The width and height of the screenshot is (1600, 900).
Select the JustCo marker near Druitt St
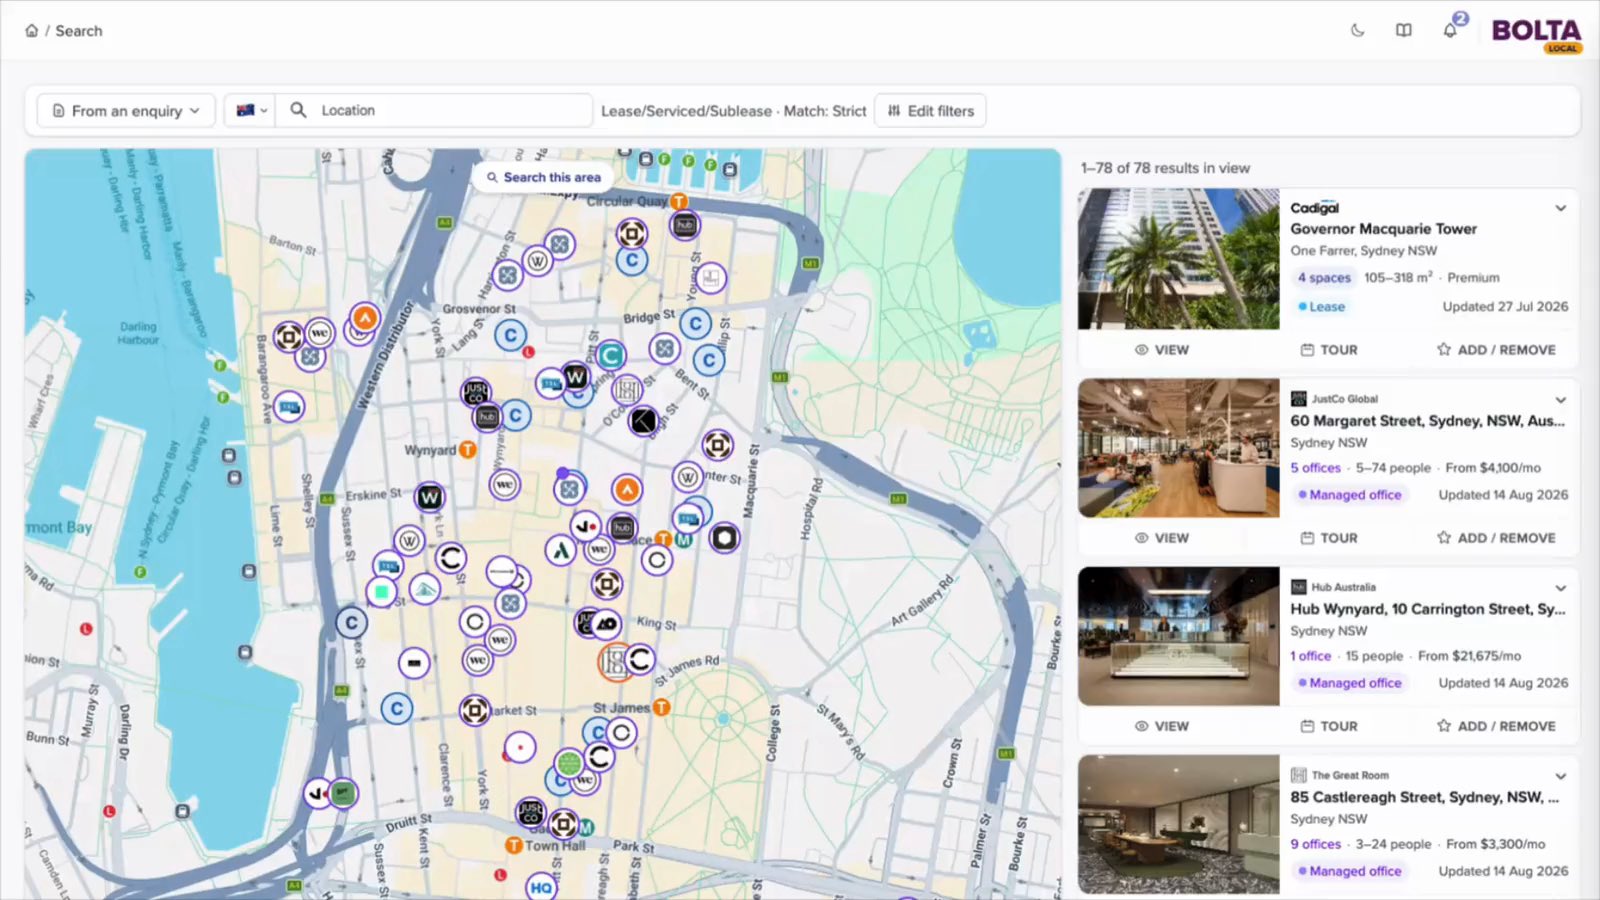coord(530,813)
